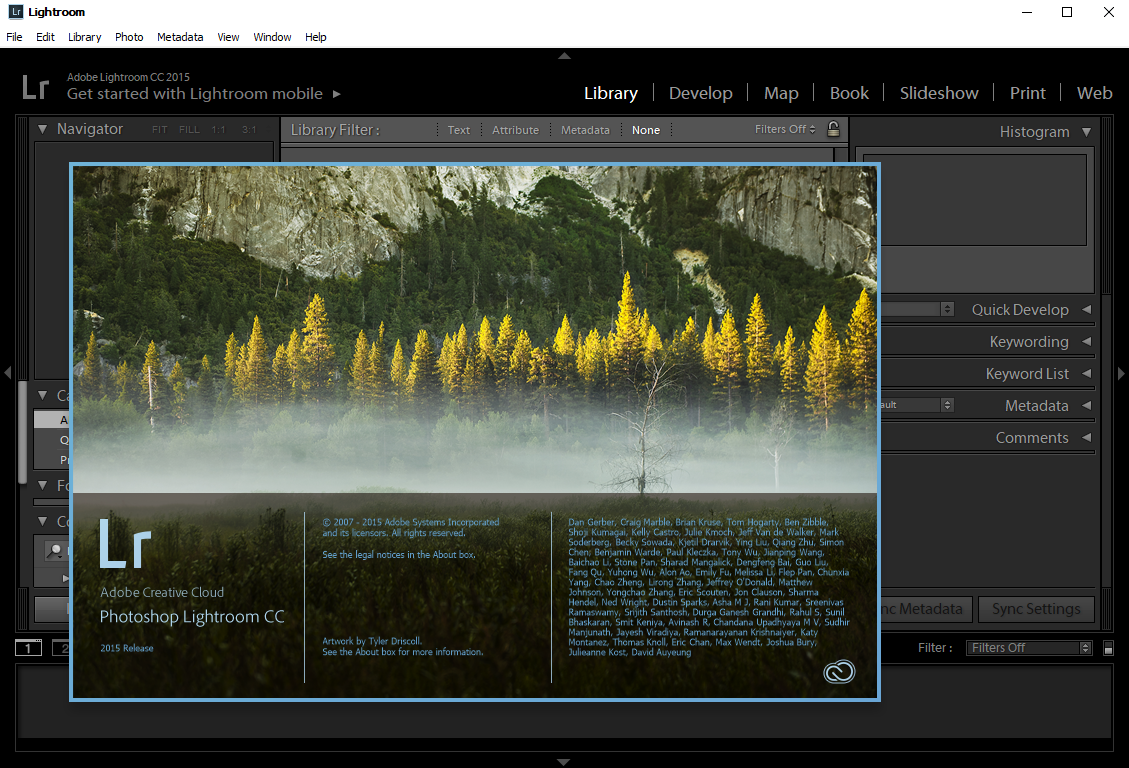Screen dimensions: 1129x768
Task: Hide the bottom filmstrip panel arrow
Action: (564, 762)
